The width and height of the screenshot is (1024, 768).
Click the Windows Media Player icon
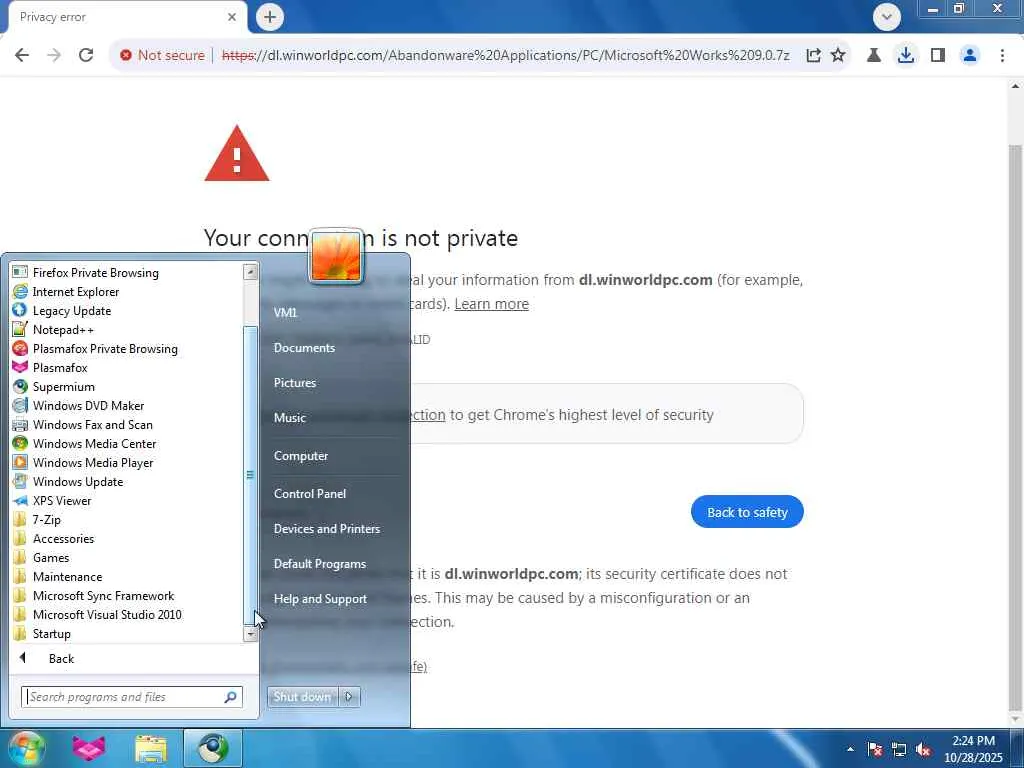coord(20,462)
